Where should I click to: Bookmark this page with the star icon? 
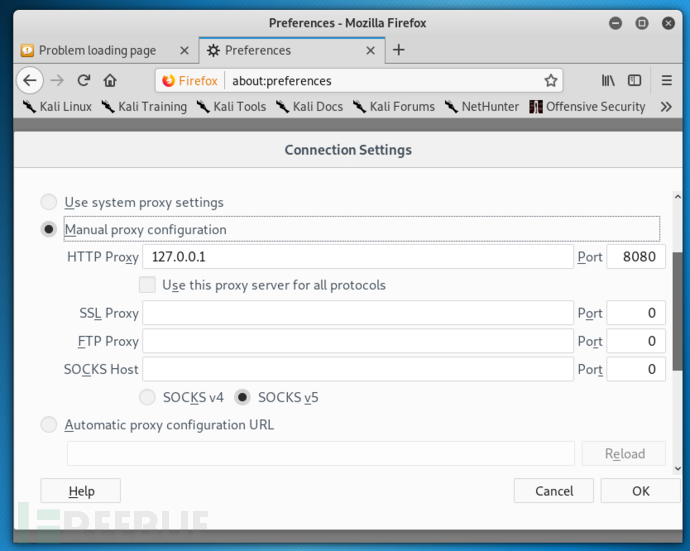tap(551, 81)
